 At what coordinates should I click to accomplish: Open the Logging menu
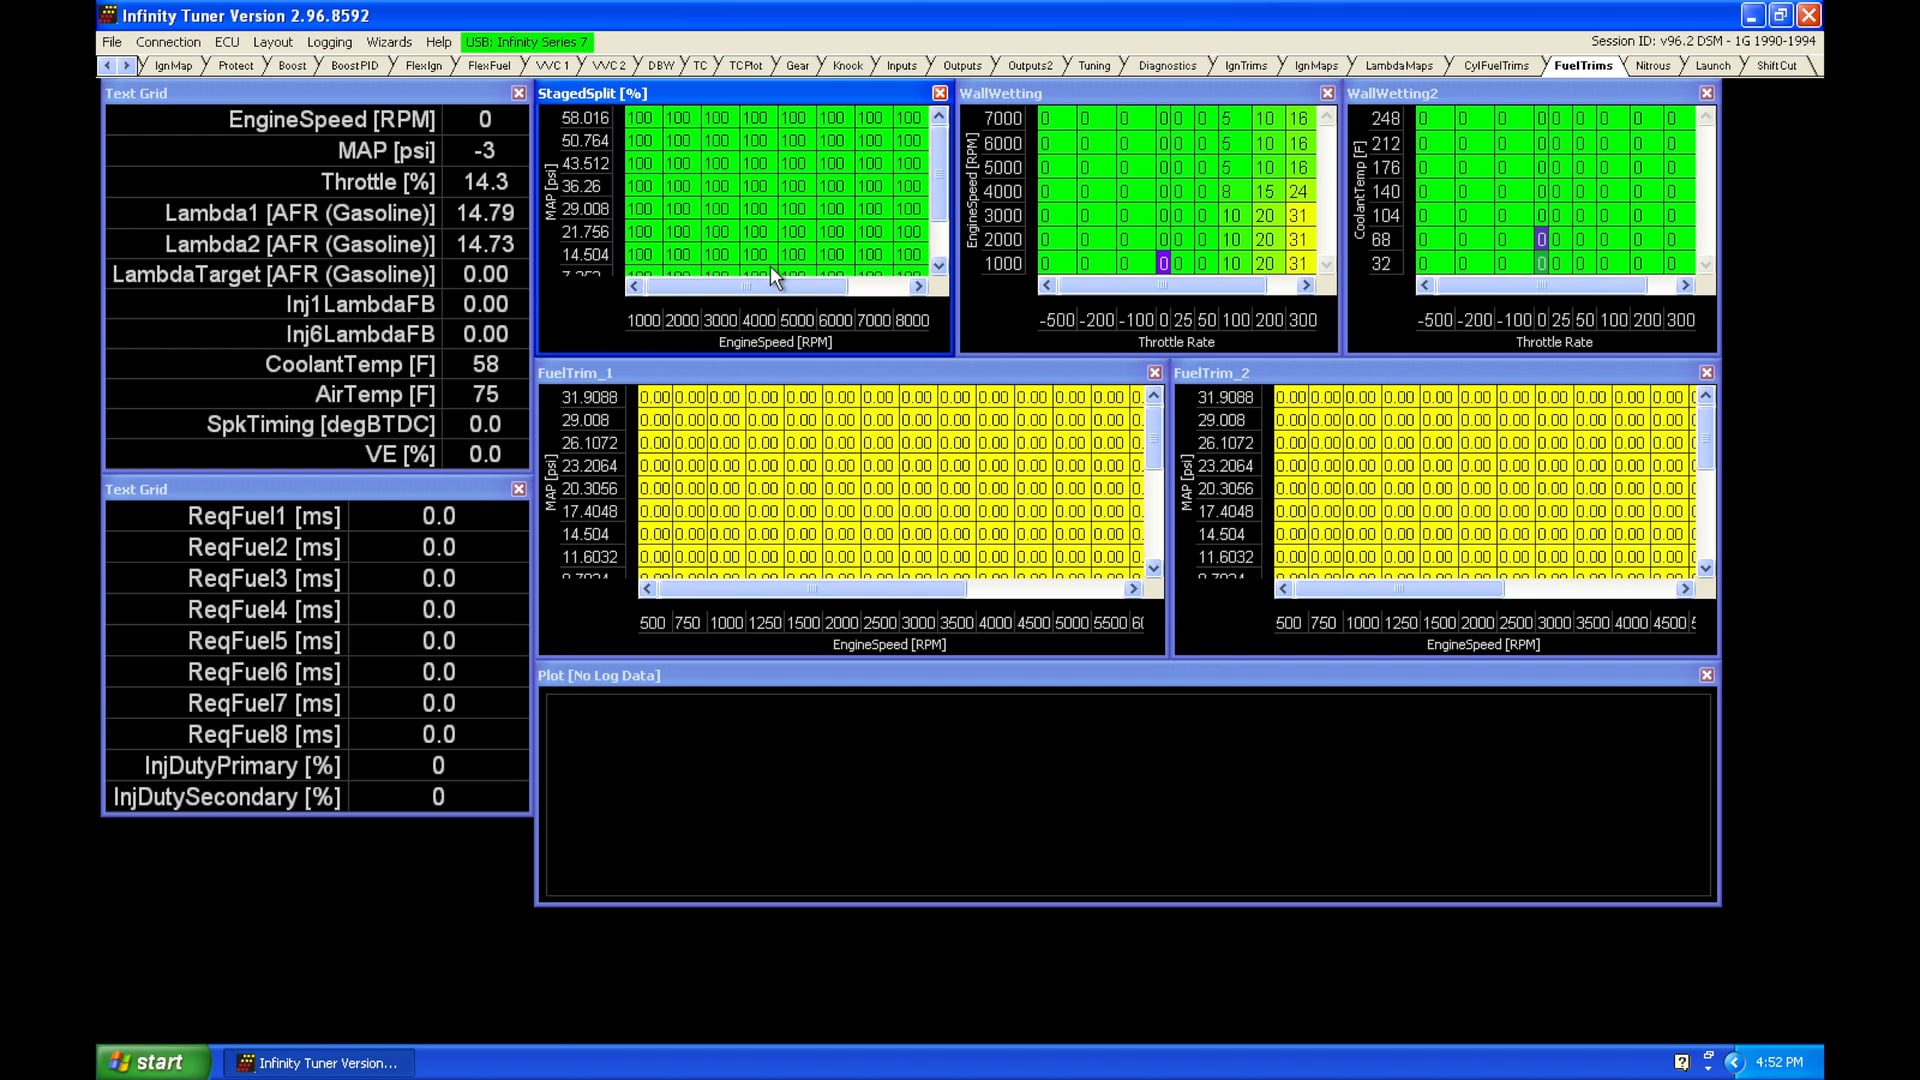coord(329,42)
